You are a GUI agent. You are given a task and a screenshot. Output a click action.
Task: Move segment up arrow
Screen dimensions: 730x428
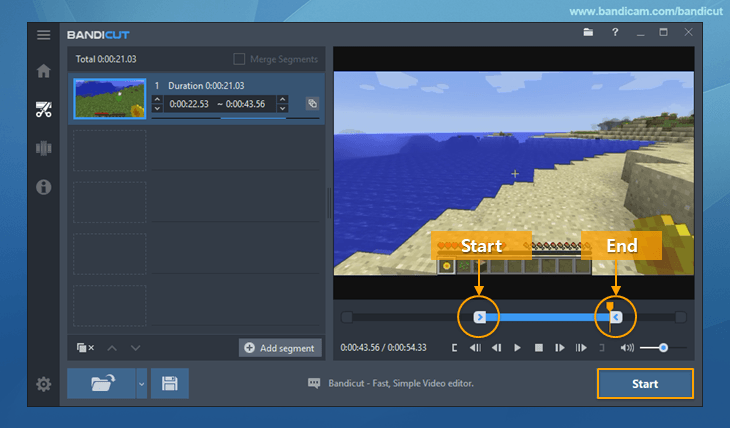pos(112,348)
